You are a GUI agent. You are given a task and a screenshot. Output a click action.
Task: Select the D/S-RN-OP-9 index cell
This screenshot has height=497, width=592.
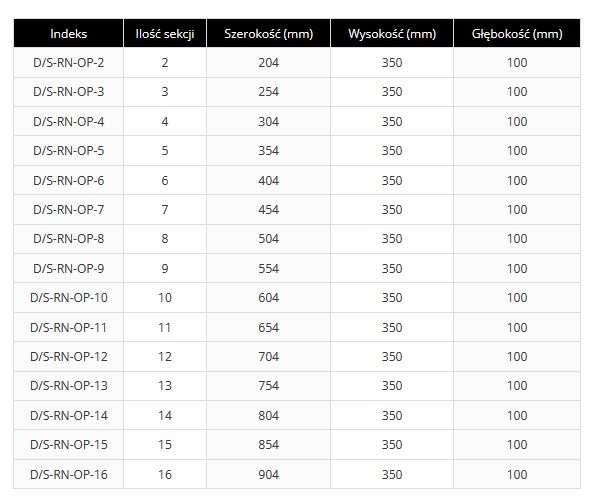[68, 269]
